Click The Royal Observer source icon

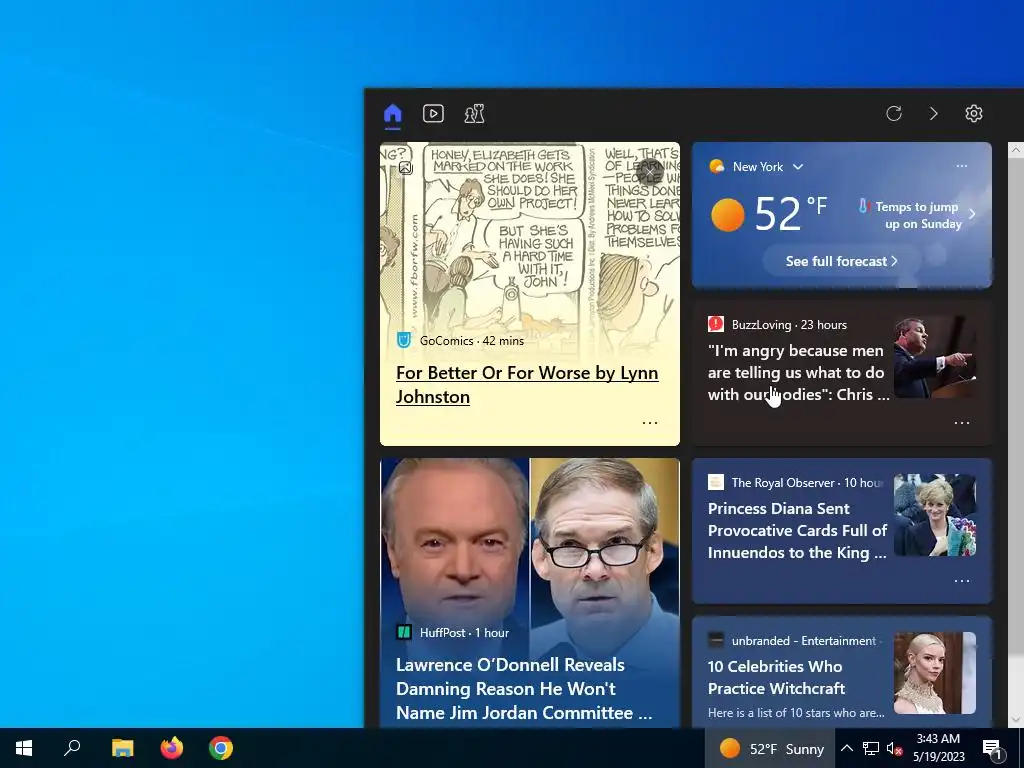(x=716, y=482)
